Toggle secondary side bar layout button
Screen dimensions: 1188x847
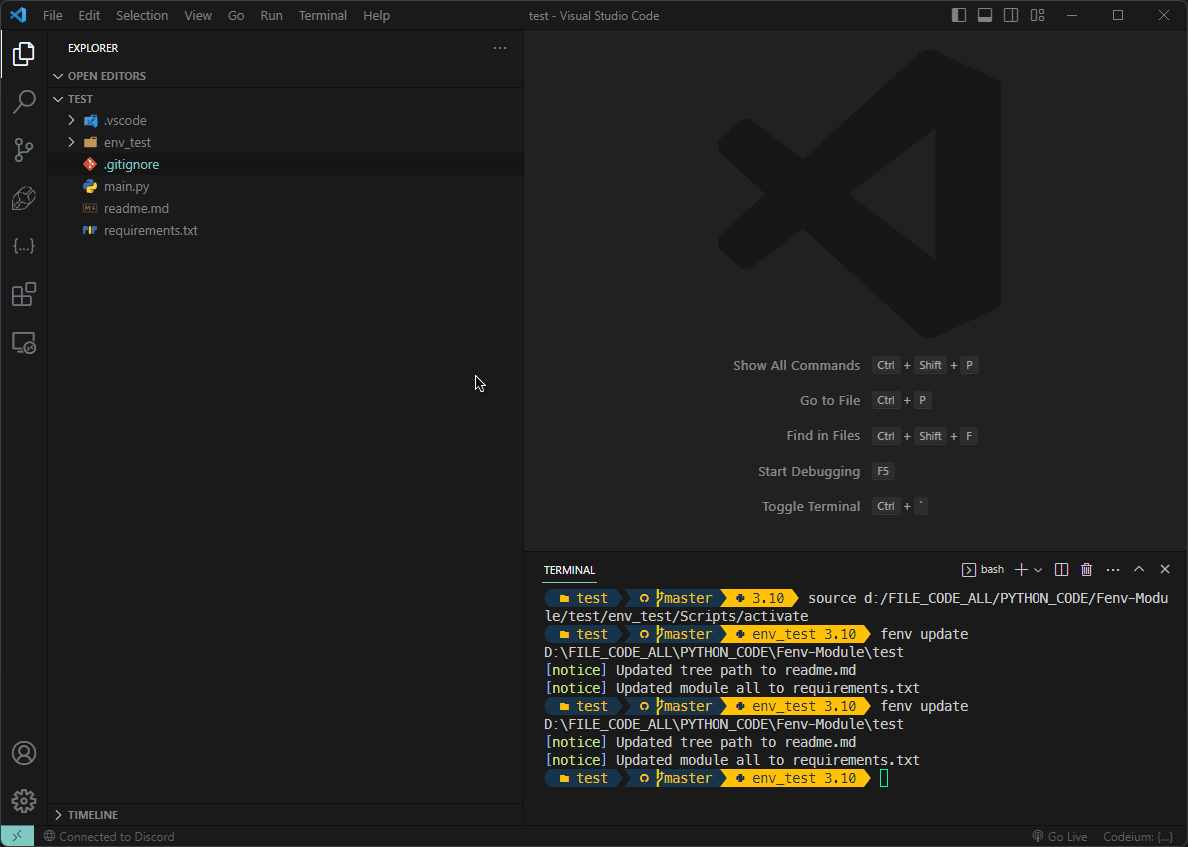point(1011,15)
